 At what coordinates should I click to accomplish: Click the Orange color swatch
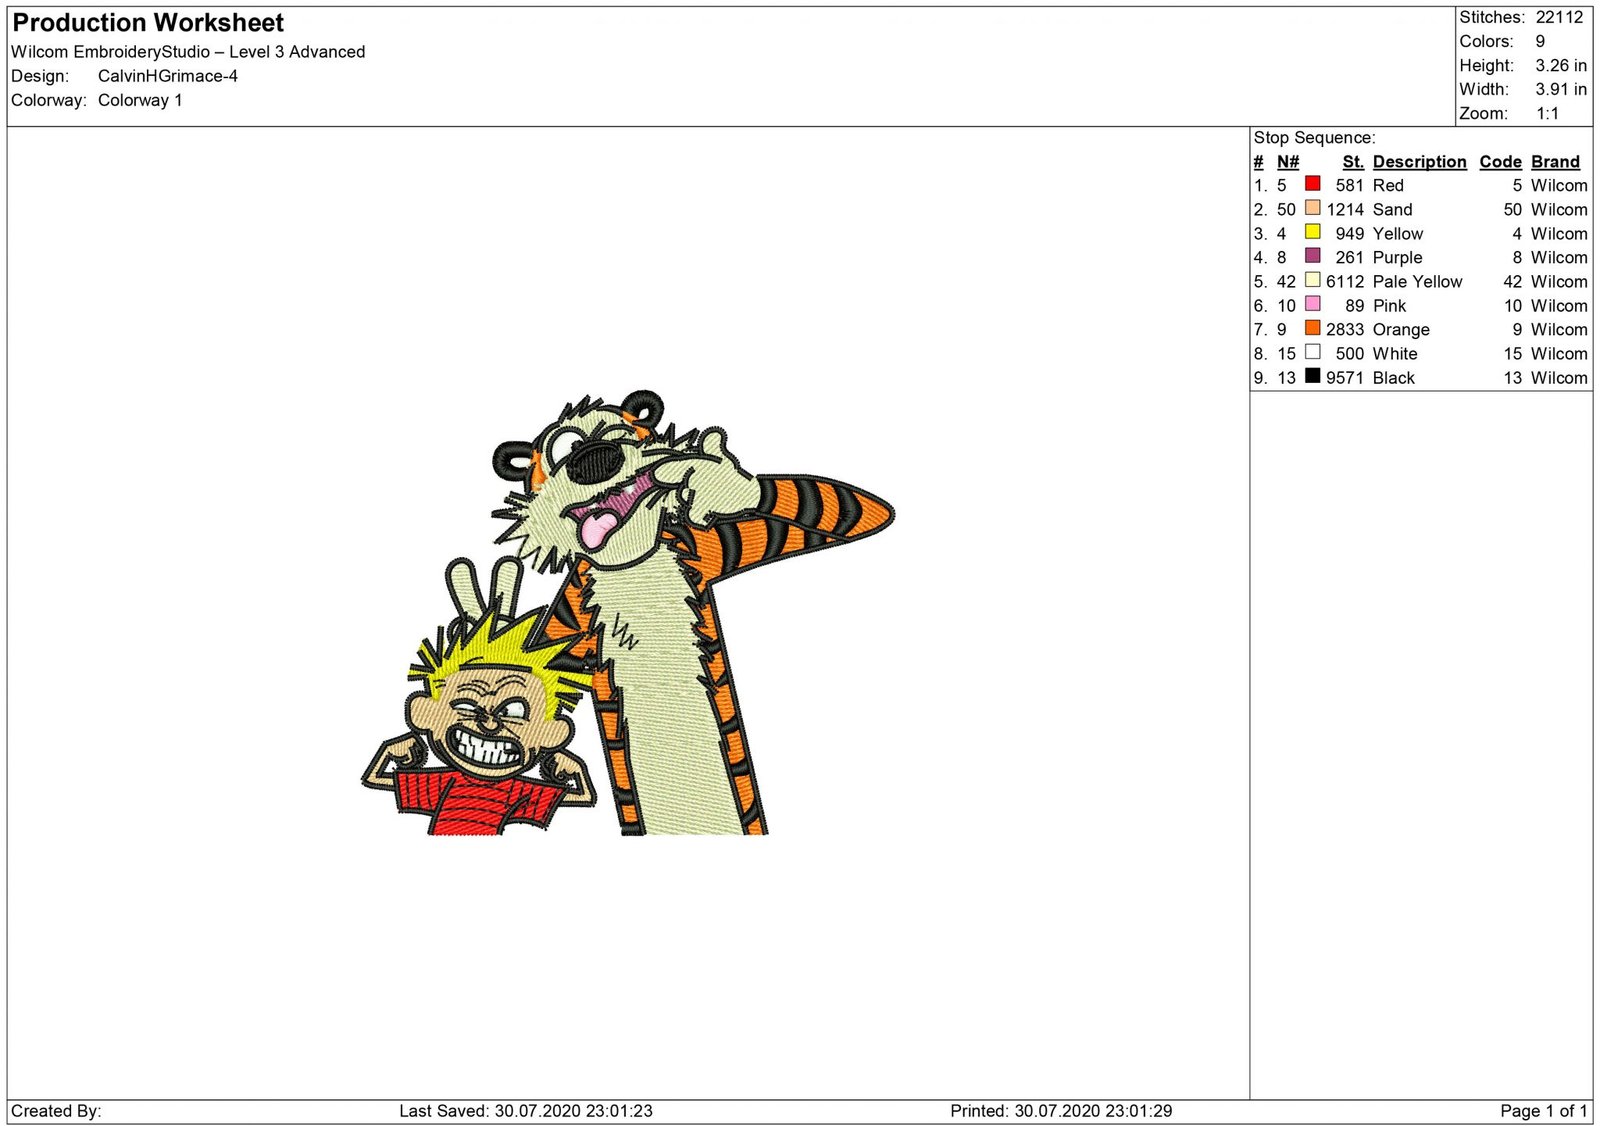tap(1312, 329)
